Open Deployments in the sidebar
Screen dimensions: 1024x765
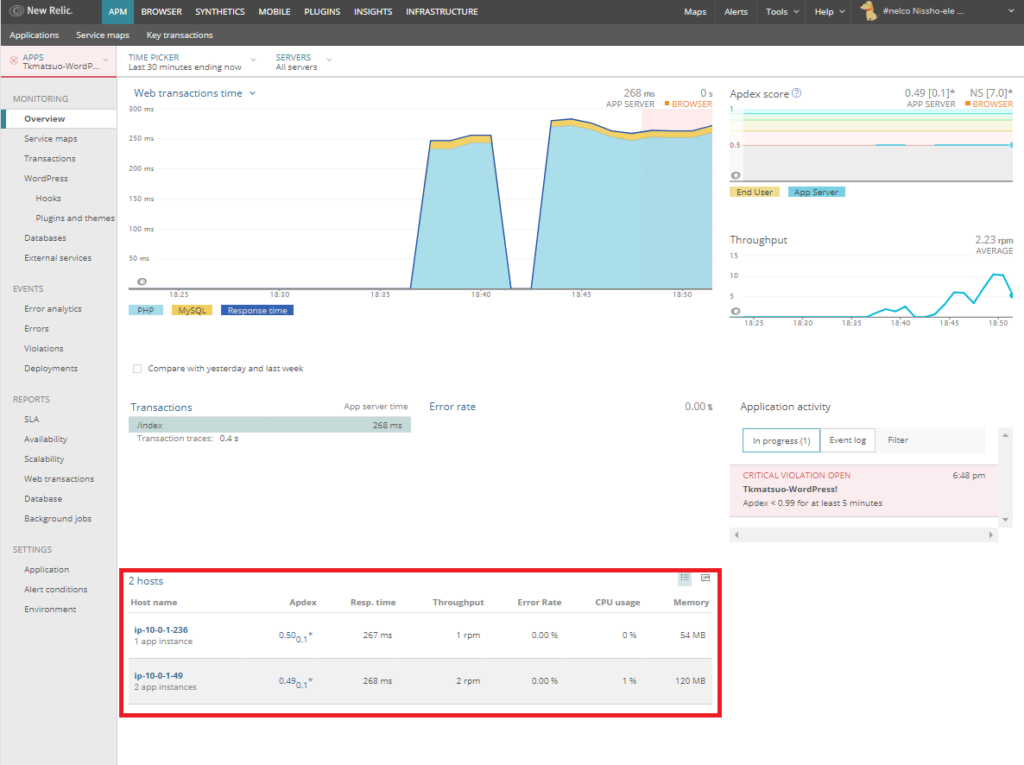click(51, 368)
